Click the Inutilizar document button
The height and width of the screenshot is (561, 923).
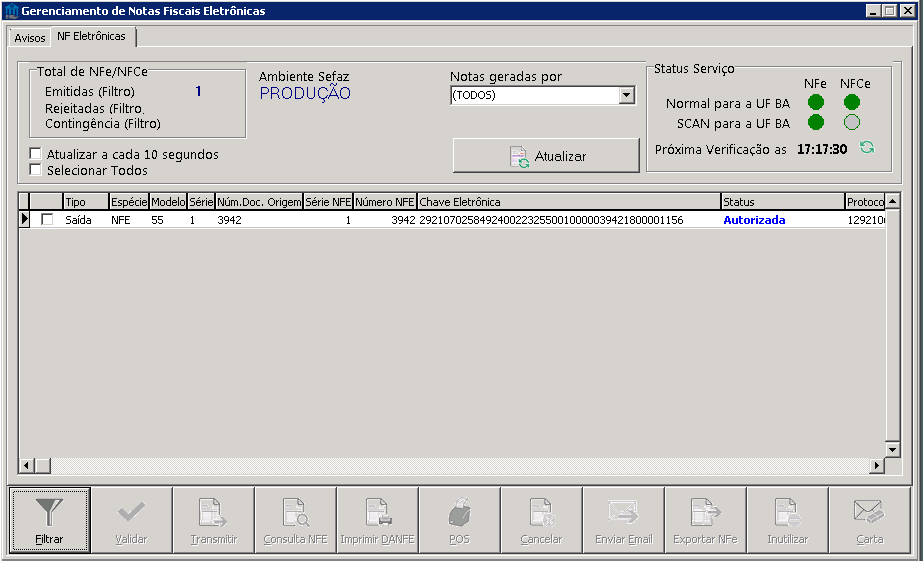coord(787,520)
